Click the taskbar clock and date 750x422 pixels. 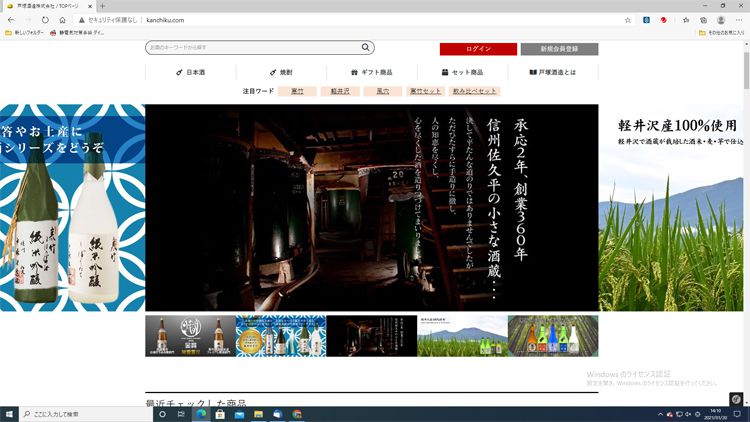coord(716,414)
